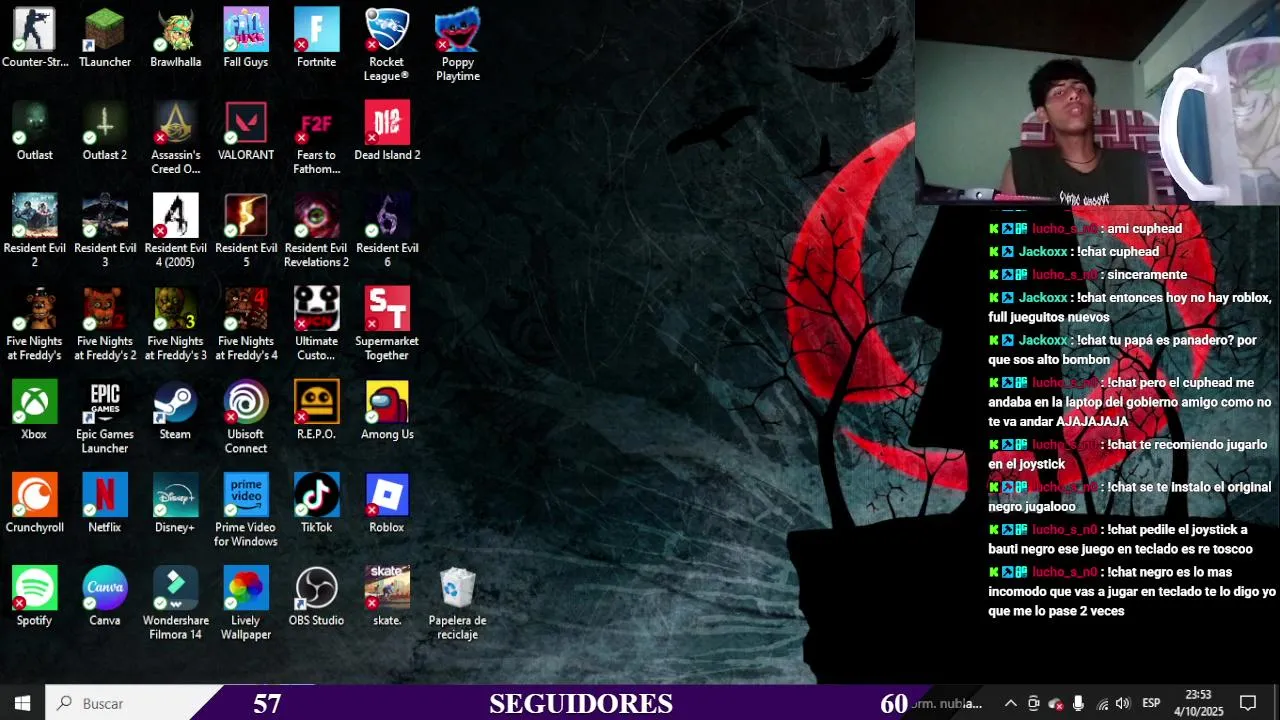
Task: Select Five Nights at Freddy's 3 shortcut
Action: 175,324
